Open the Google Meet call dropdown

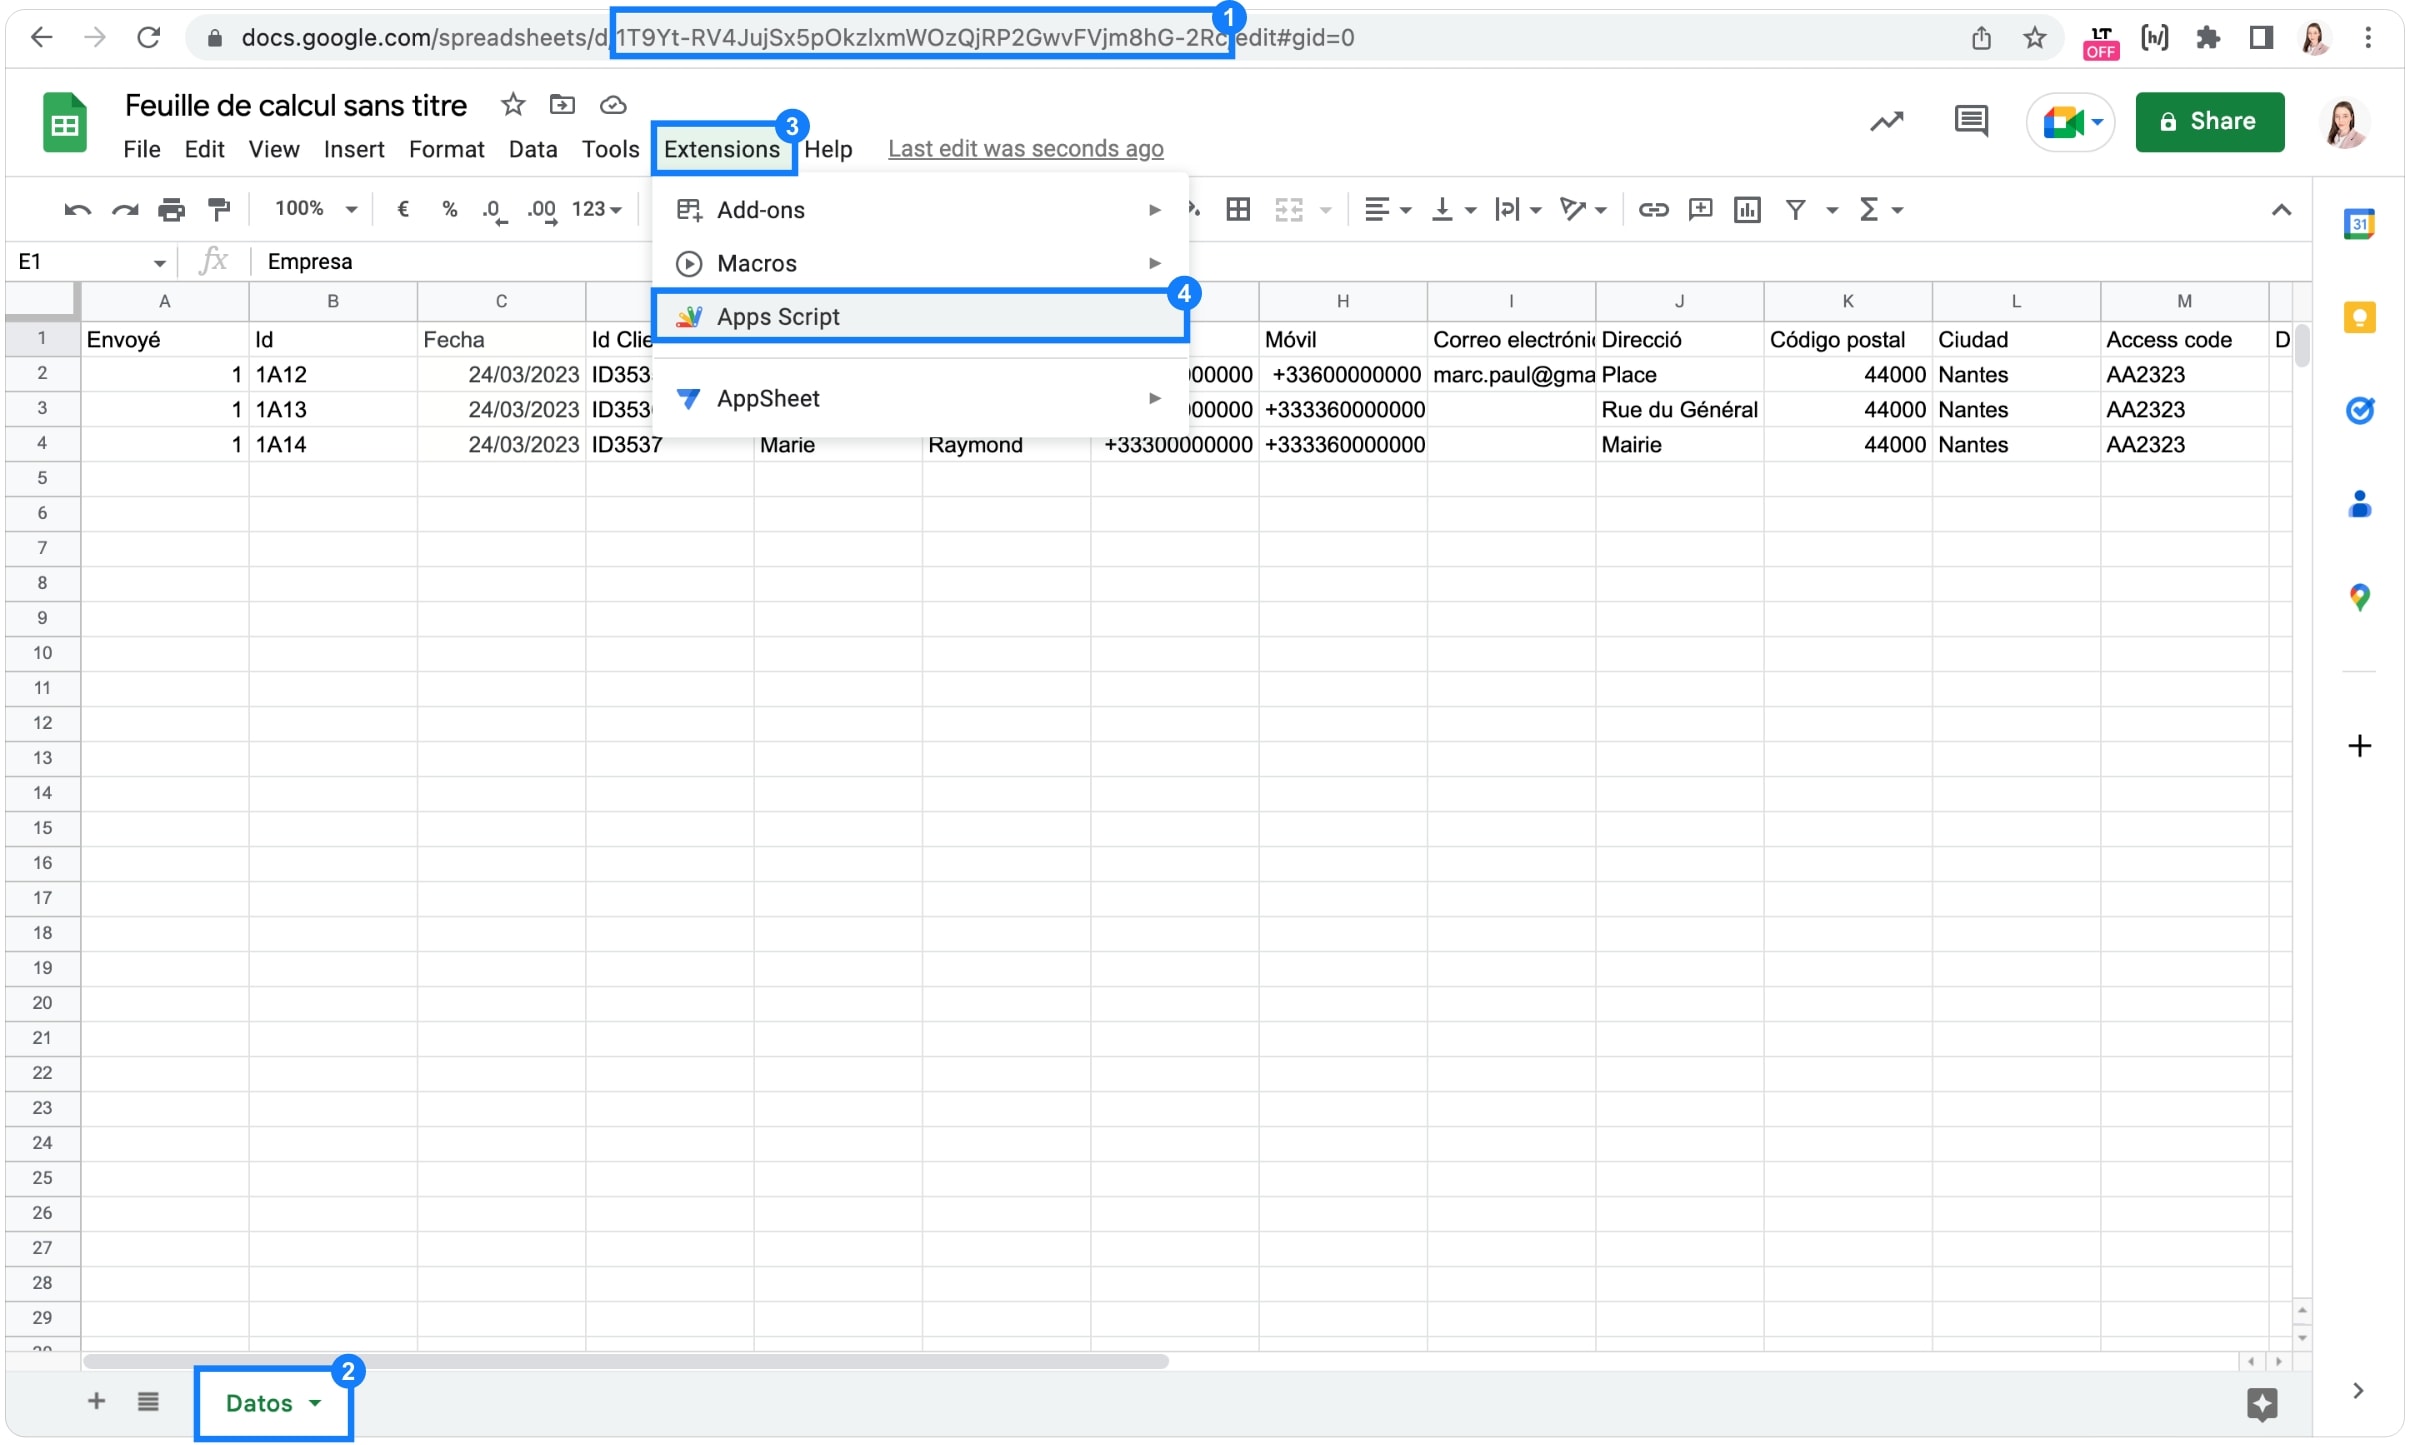2097,122
